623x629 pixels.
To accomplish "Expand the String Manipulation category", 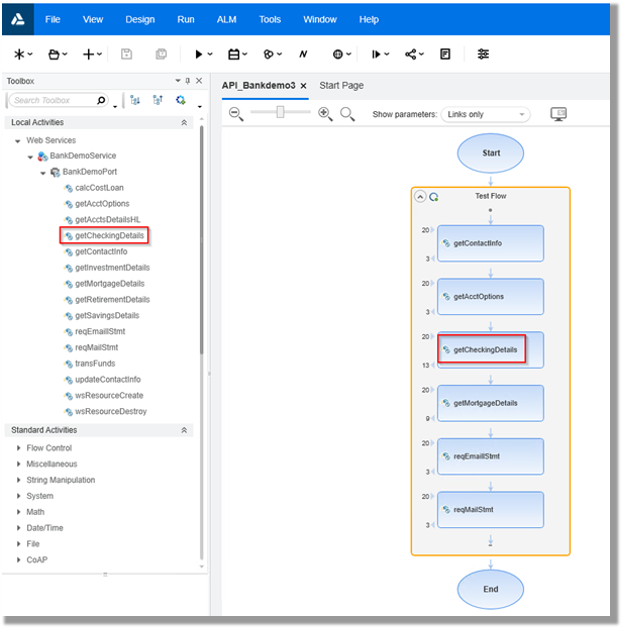I will (18, 480).
